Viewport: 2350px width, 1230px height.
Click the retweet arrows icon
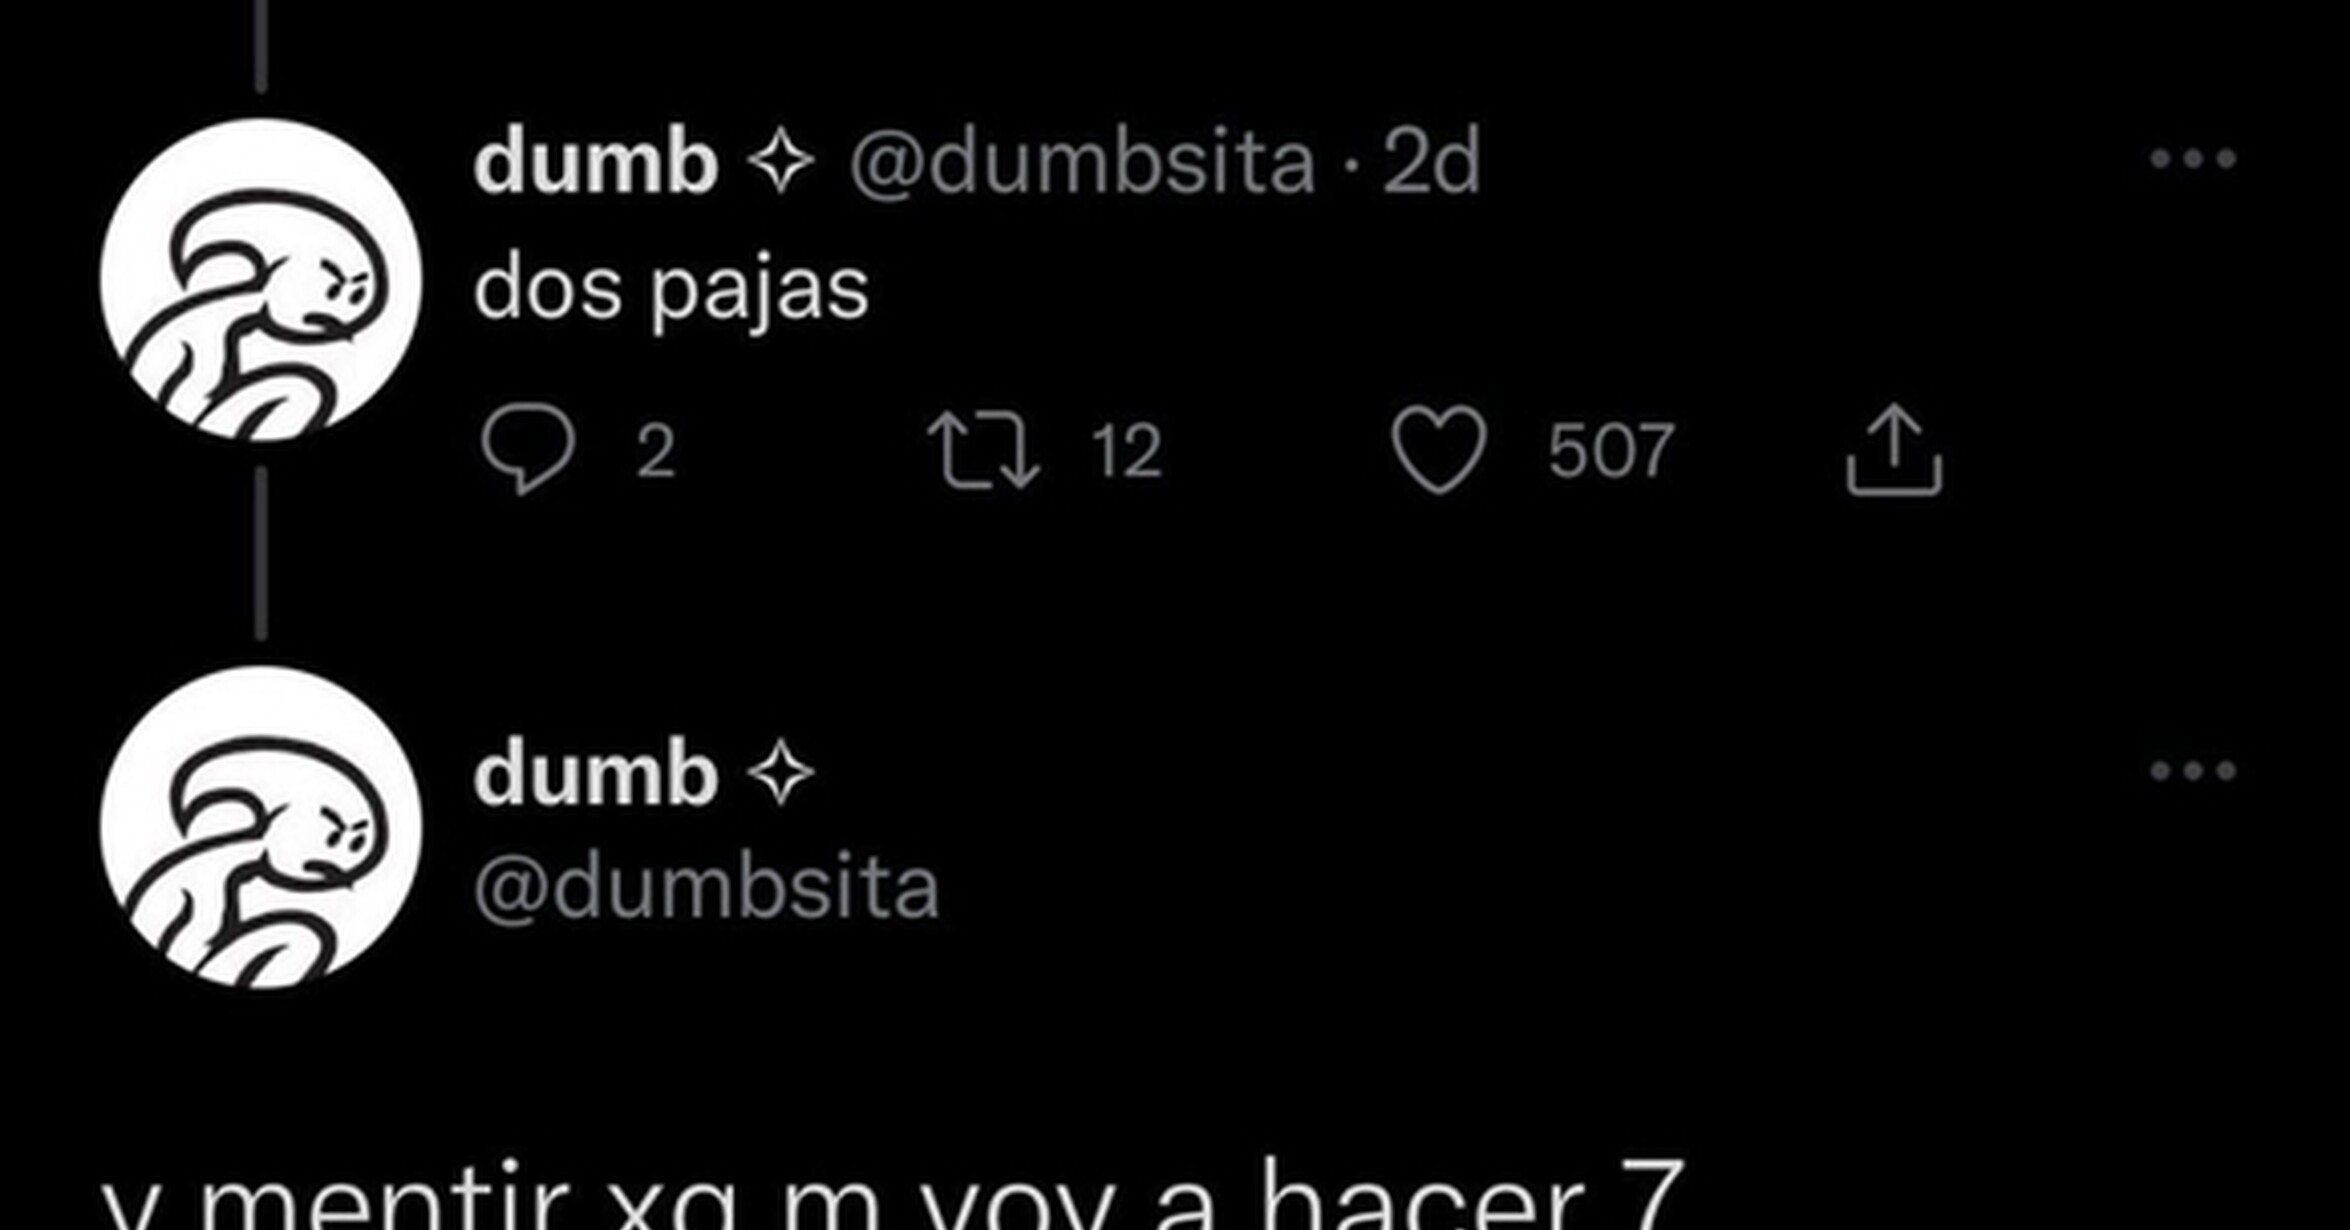click(x=983, y=451)
